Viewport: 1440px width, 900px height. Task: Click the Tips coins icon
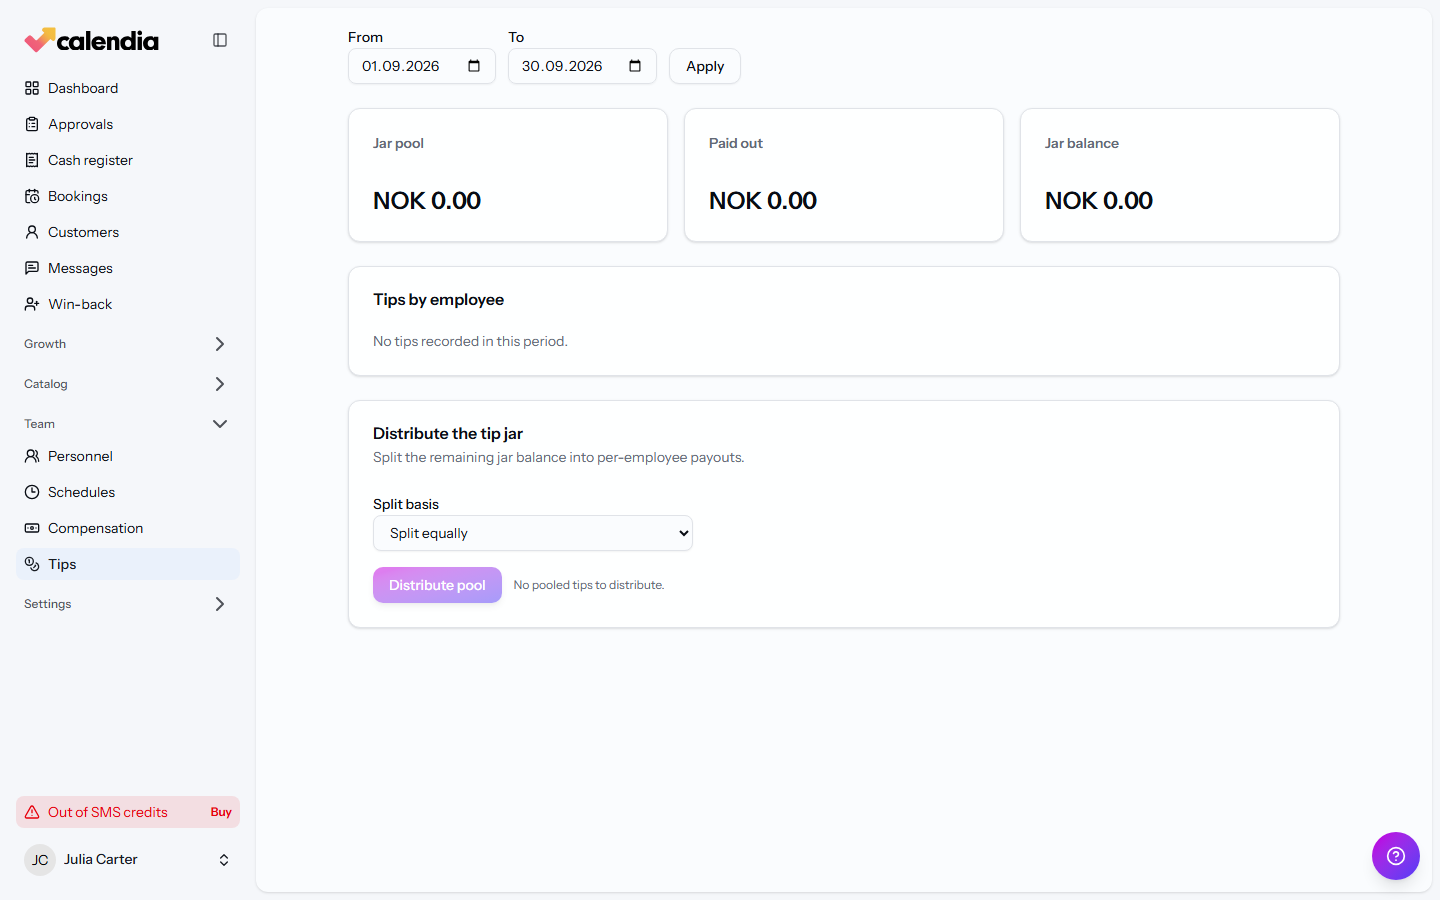pos(32,564)
